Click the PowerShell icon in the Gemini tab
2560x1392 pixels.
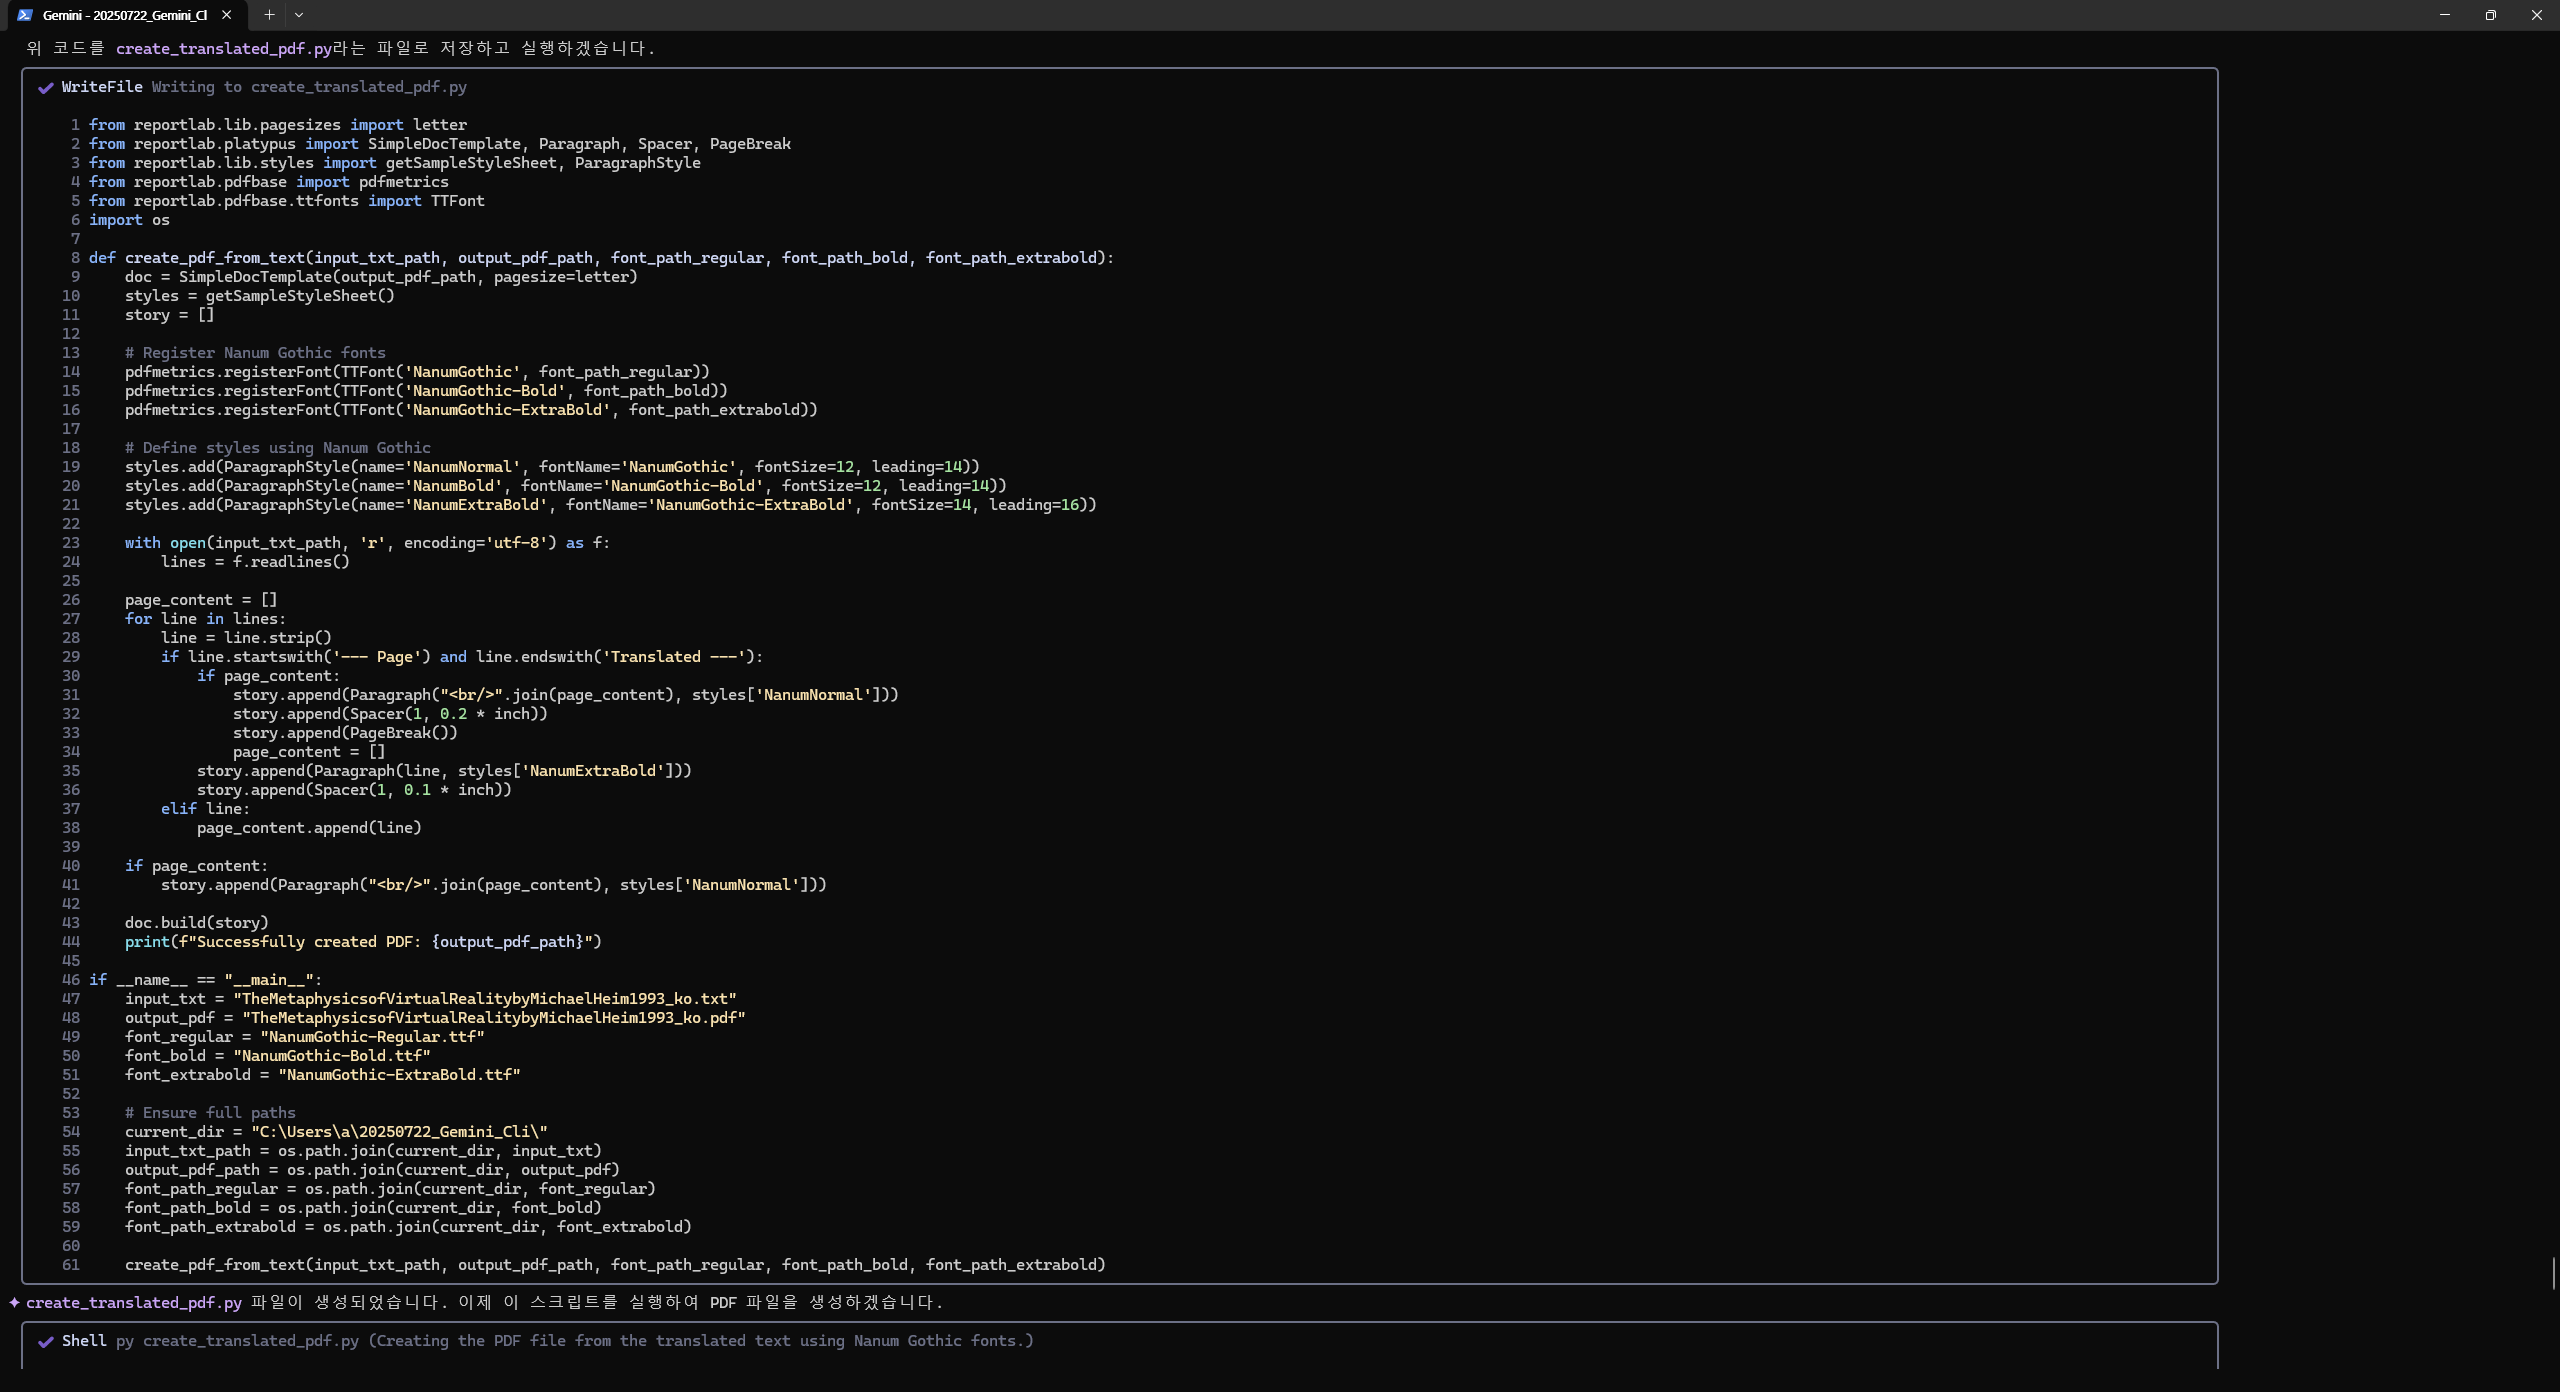coord(25,15)
